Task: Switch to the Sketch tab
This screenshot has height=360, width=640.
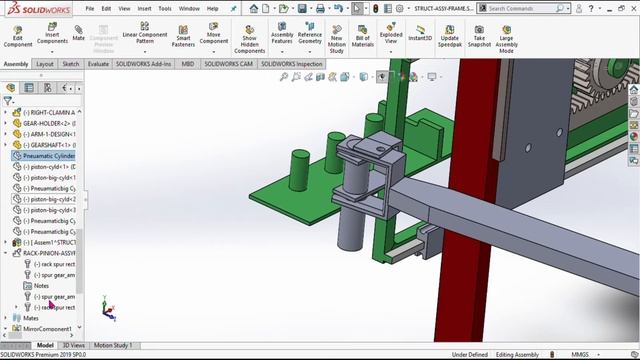Action: pyautogui.click(x=71, y=64)
